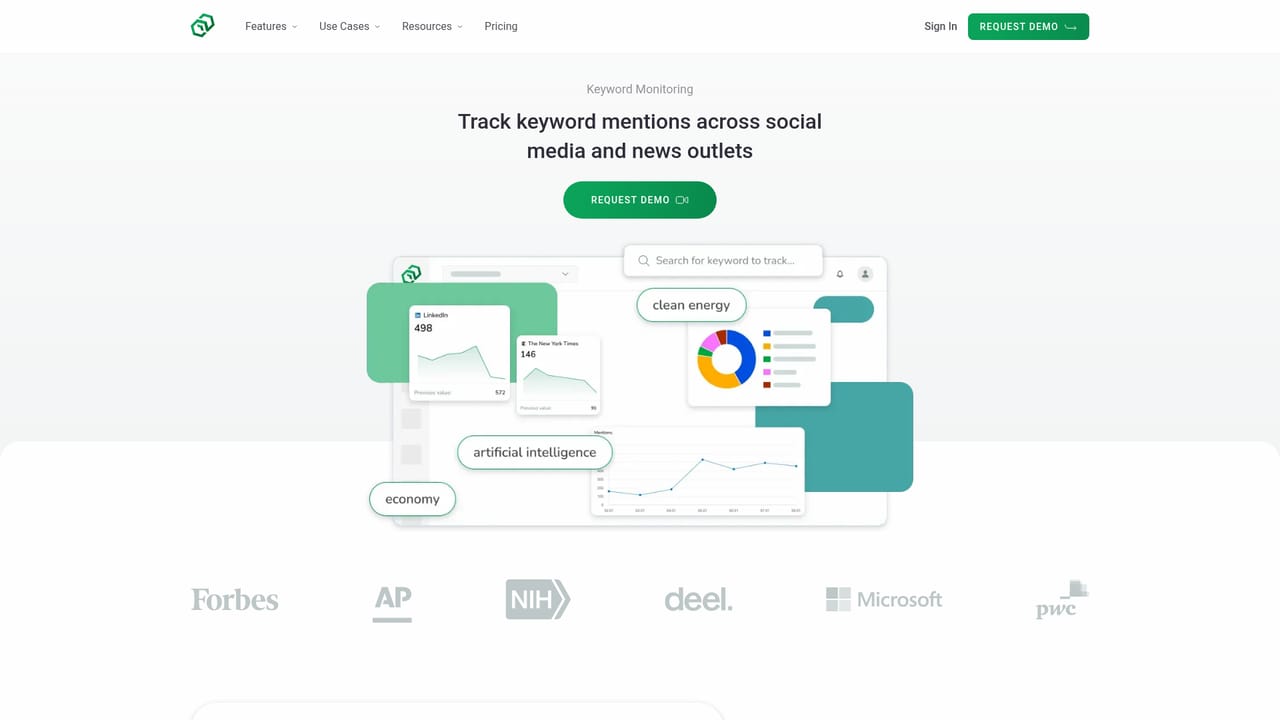Click the AP logo
The width and height of the screenshot is (1280, 720).
[x=392, y=603]
